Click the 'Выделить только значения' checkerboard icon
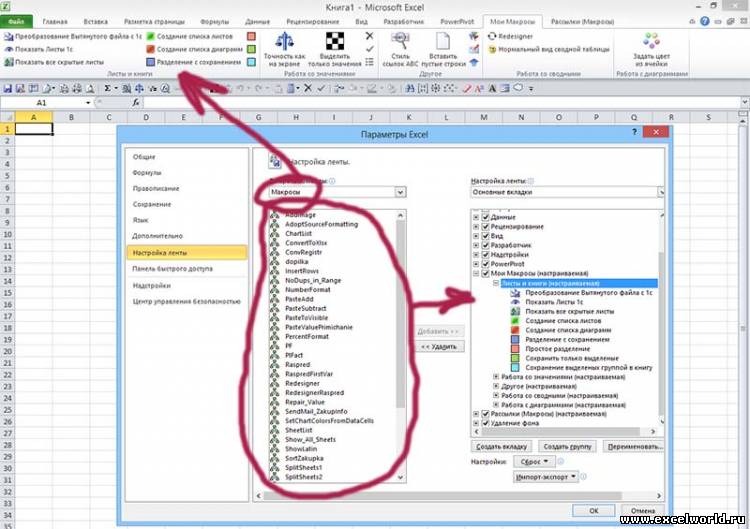This screenshot has height=529, width=750. (x=335, y=41)
